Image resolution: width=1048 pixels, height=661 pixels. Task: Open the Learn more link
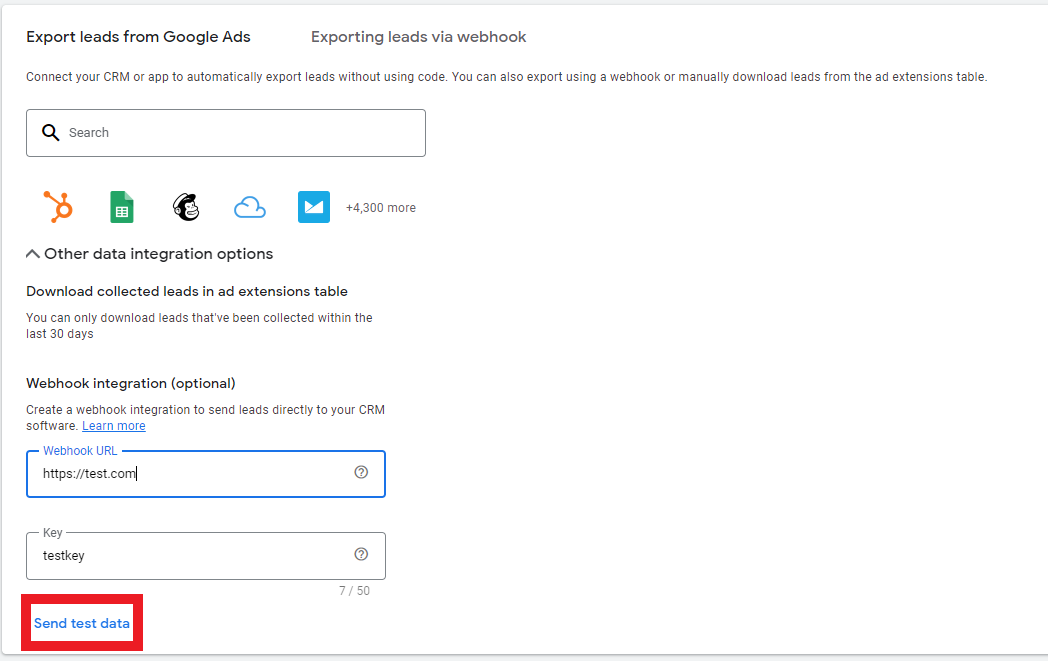[x=113, y=425]
